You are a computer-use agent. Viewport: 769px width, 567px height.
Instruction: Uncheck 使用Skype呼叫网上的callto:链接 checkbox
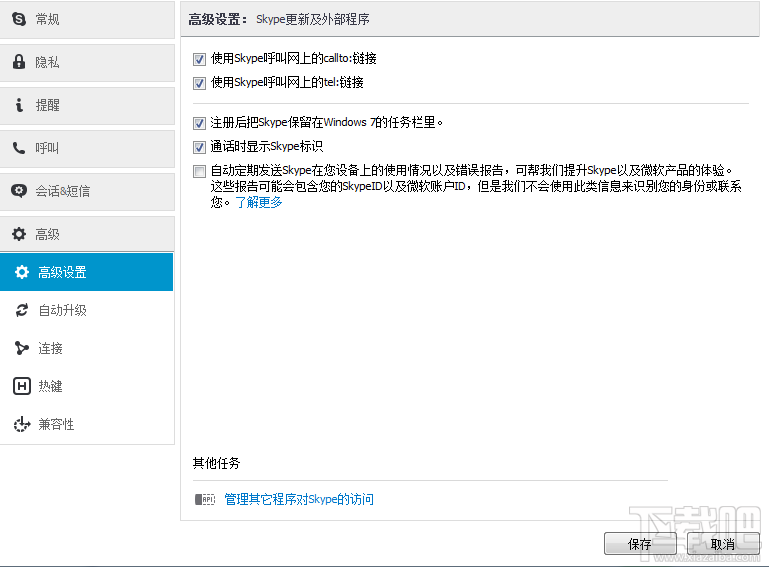(x=199, y=59)
